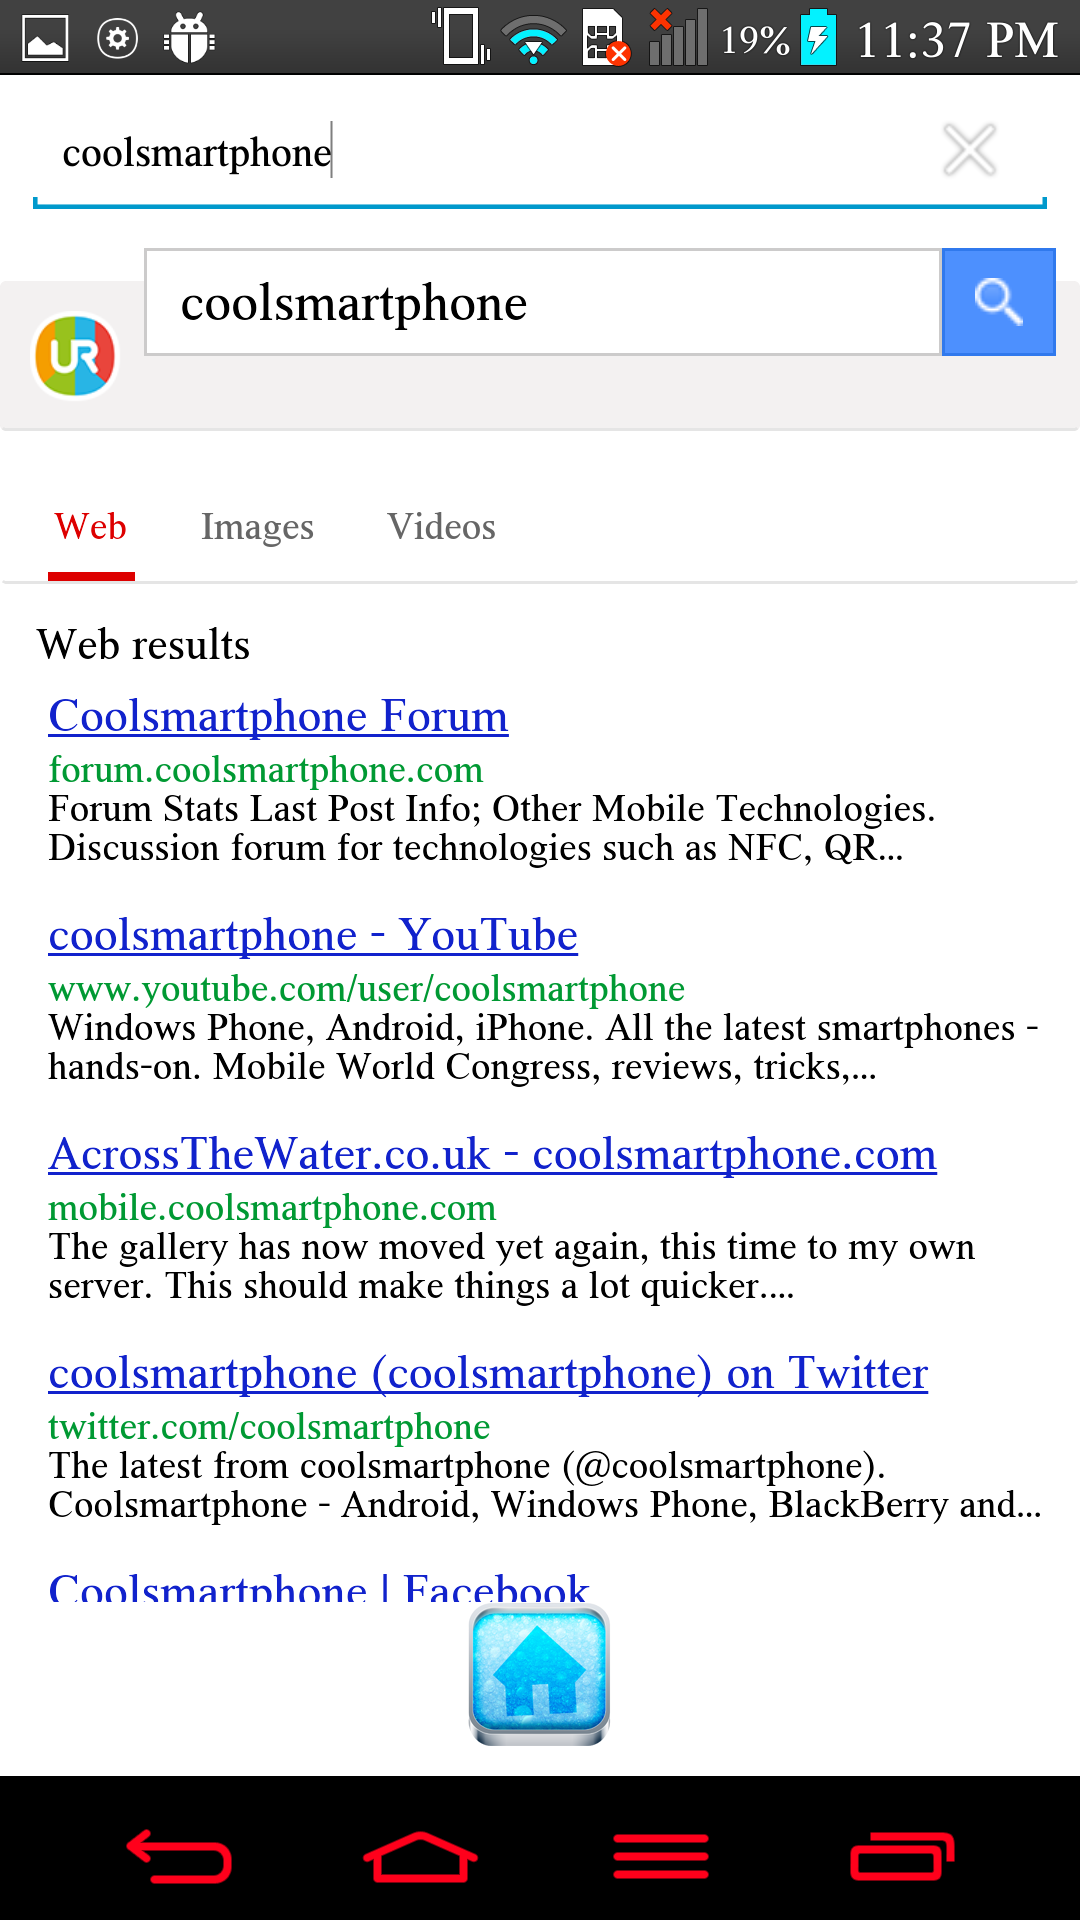Image resolution: width=1080 pixels, height=1920 pixels.
Task: Tap the twitter.com/coolsmartphone URL text
Action: (269, 1427)
